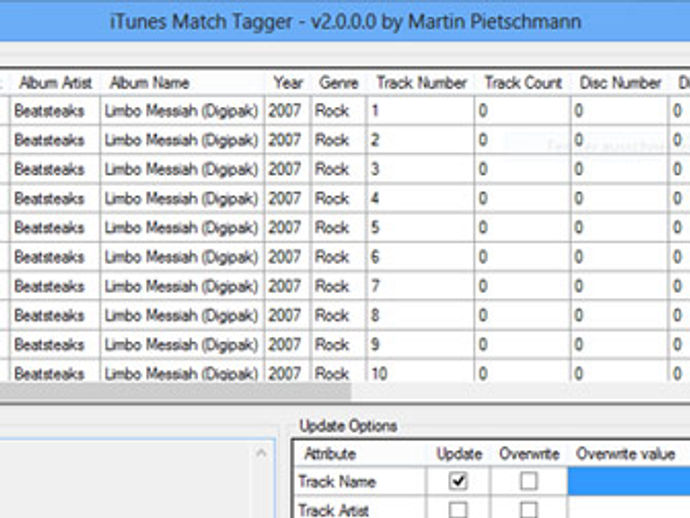Enable Overwrite checkbox for Track Name
The height and width of the screenshot is (518, 690).
point(528,481)
